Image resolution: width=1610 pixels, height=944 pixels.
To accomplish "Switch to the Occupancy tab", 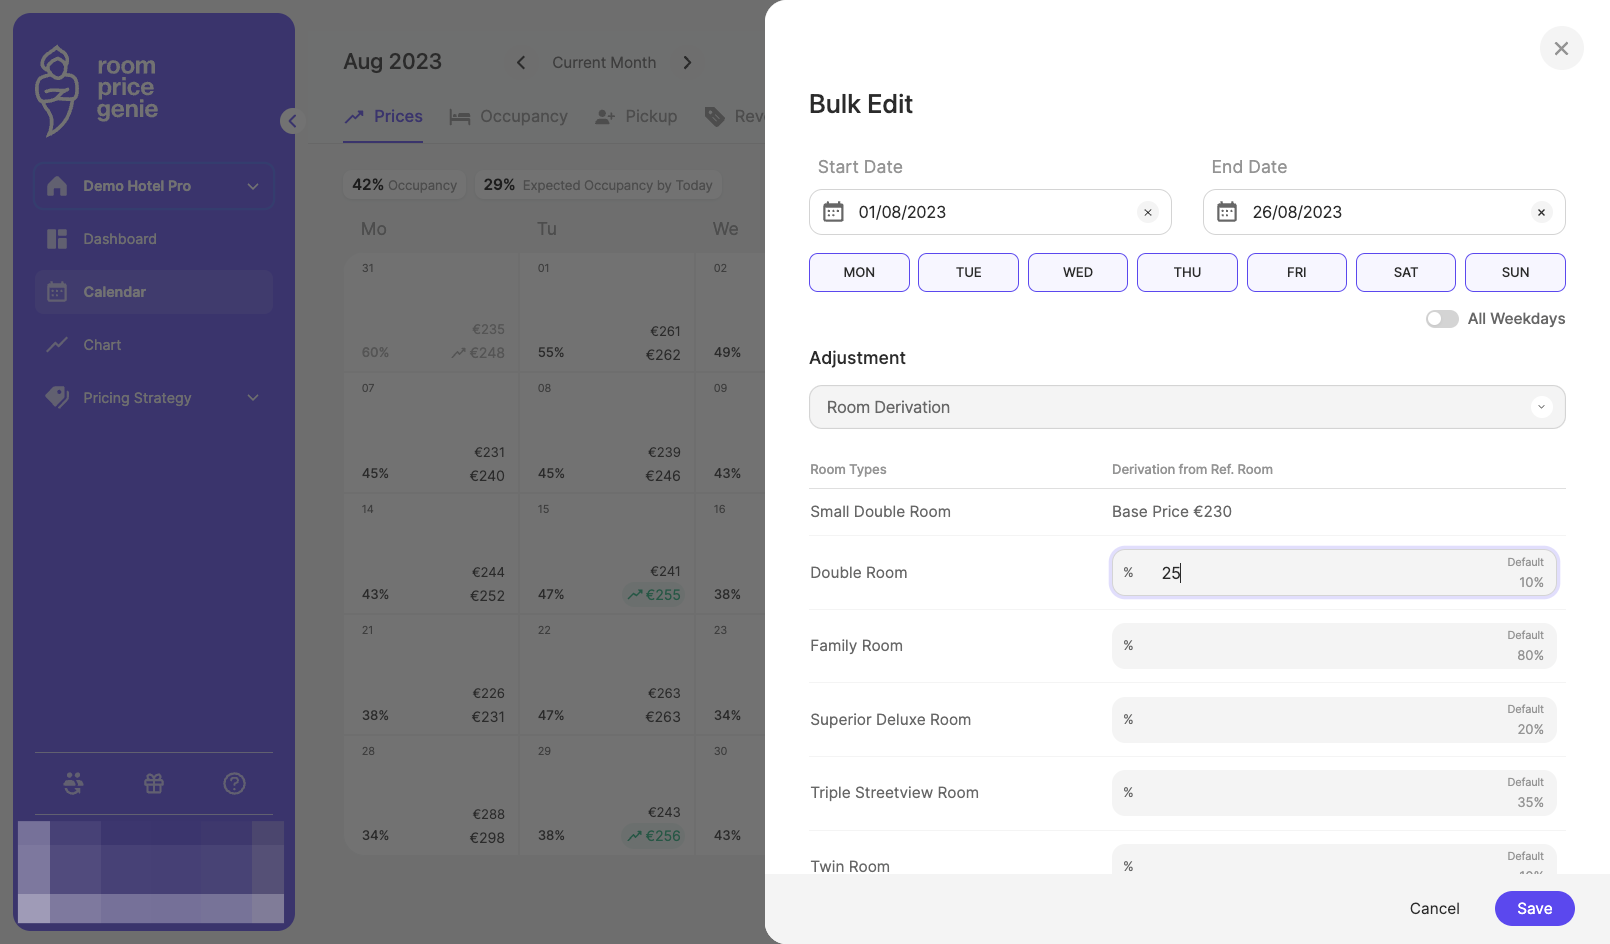I will click(509, 117).
